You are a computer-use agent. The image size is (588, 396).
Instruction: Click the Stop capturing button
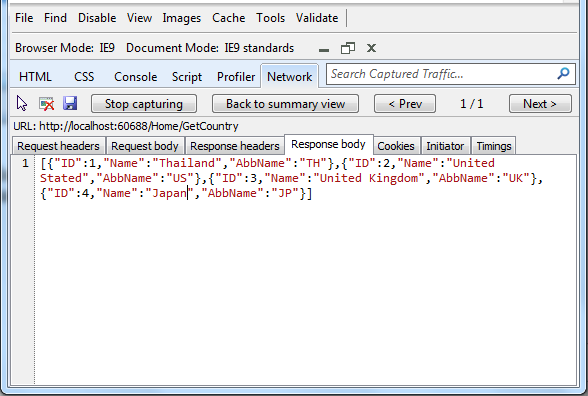coord(144,104)
